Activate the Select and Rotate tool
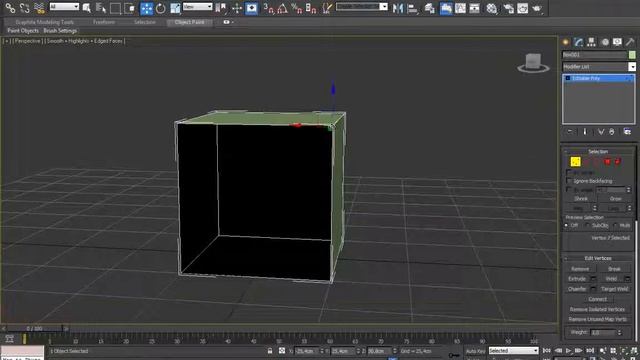The width and height of the screenshot is (640, 360). pos(160,8)
